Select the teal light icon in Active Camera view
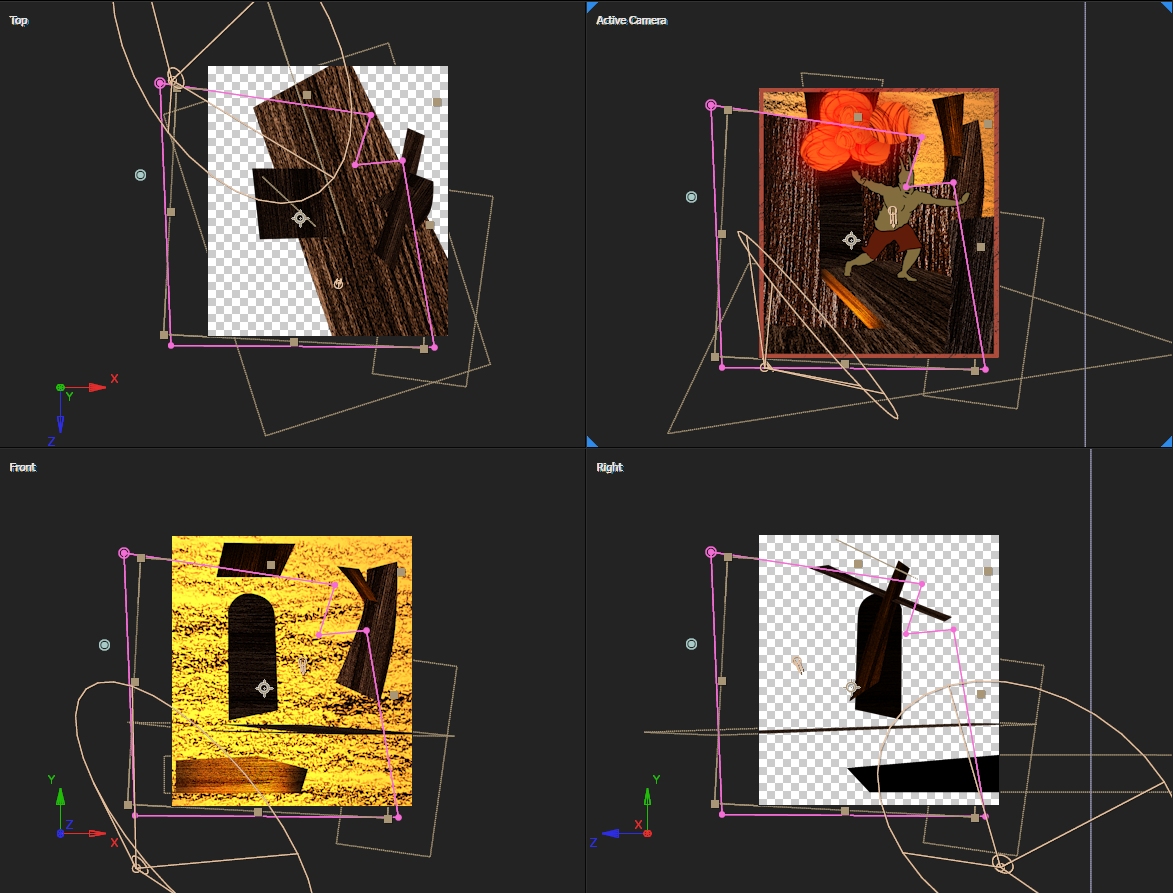The height and width of the screenshot is (893, 1173). point(691,197)
